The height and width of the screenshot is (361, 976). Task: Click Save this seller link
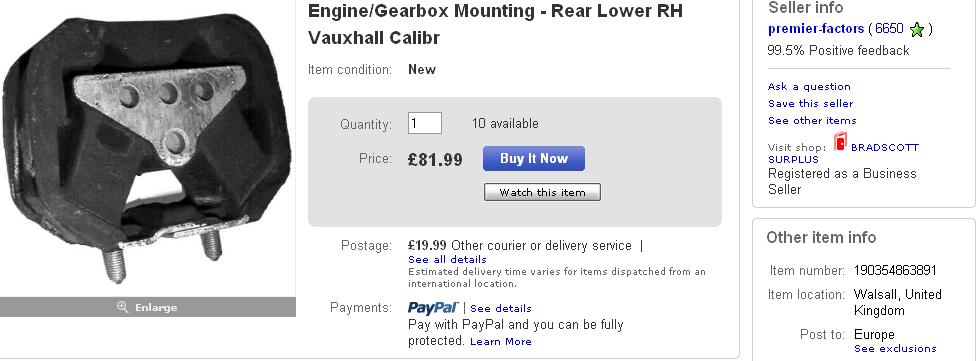[810, 103]
